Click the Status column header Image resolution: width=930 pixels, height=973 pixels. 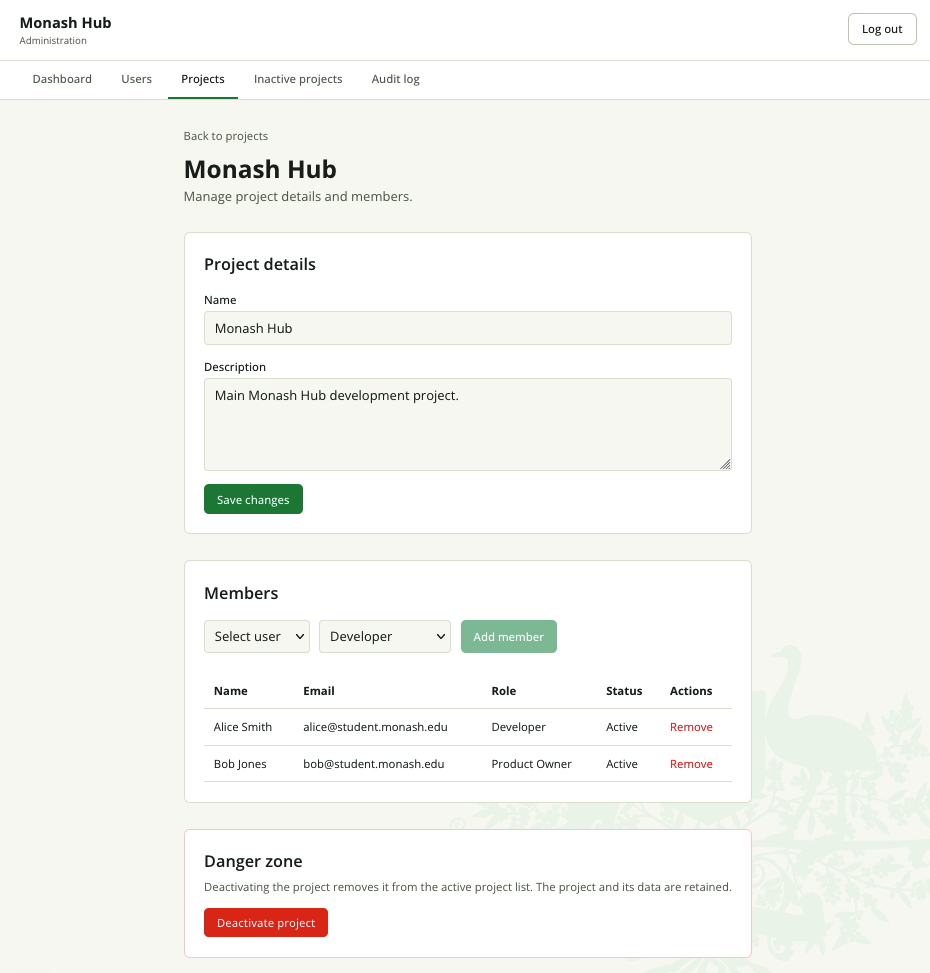tap(624, 691)
